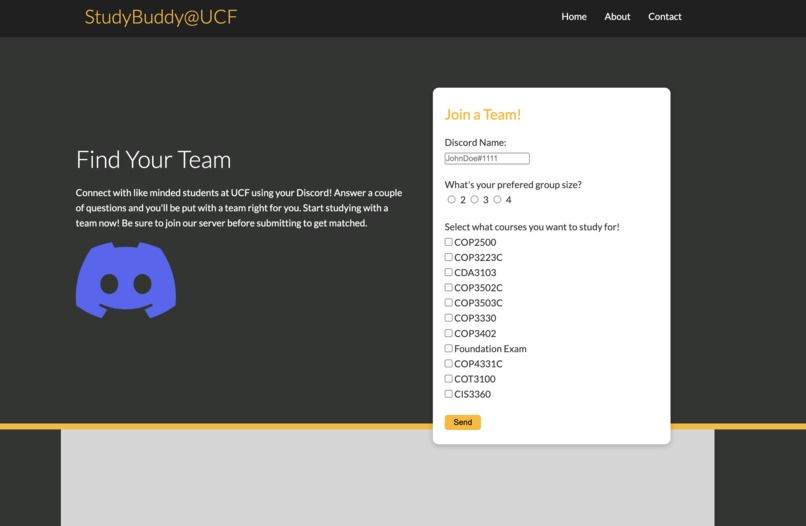Focus the Discord Name input field
Screen dimensions: 806x526
coord(487,158)
